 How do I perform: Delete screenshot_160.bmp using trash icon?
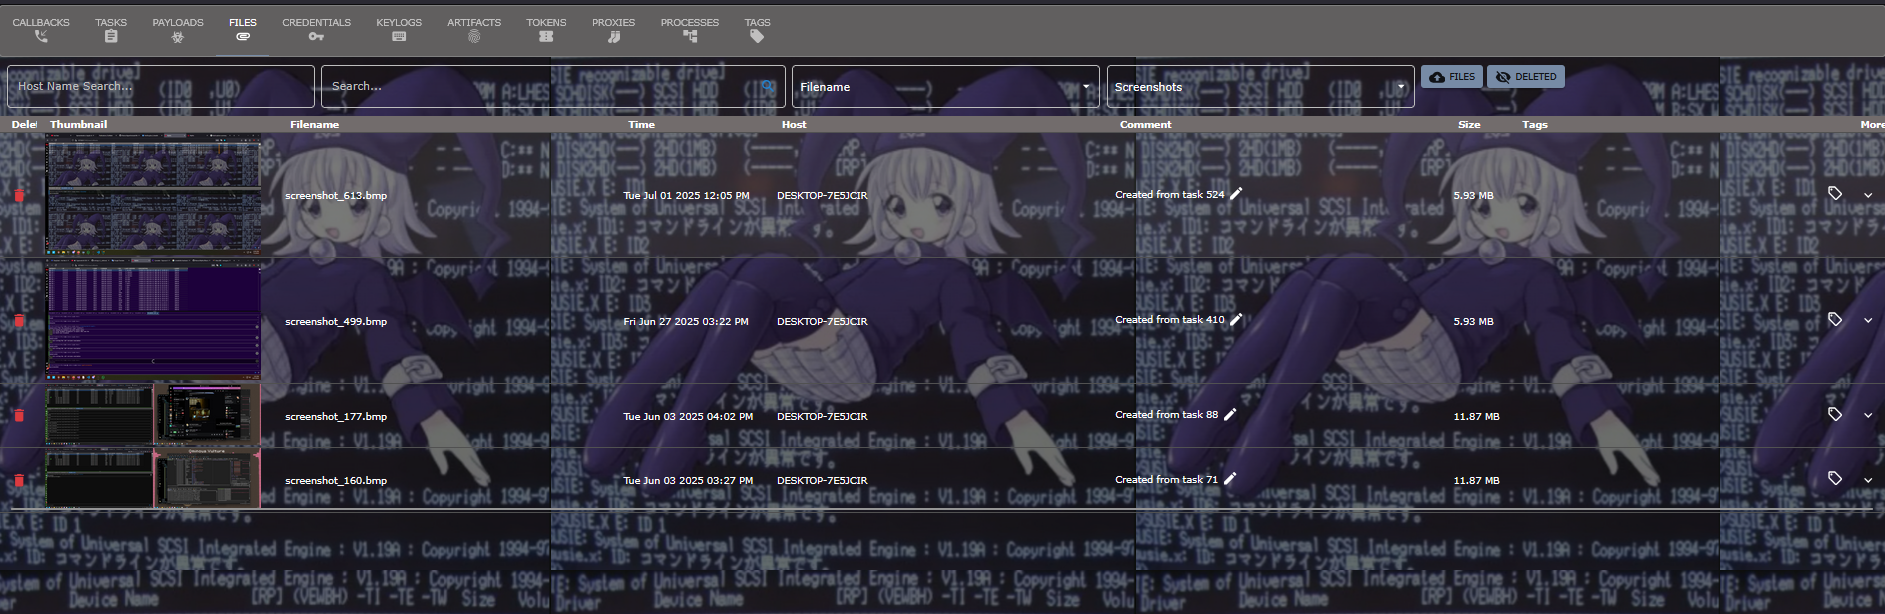click(18, 480)
